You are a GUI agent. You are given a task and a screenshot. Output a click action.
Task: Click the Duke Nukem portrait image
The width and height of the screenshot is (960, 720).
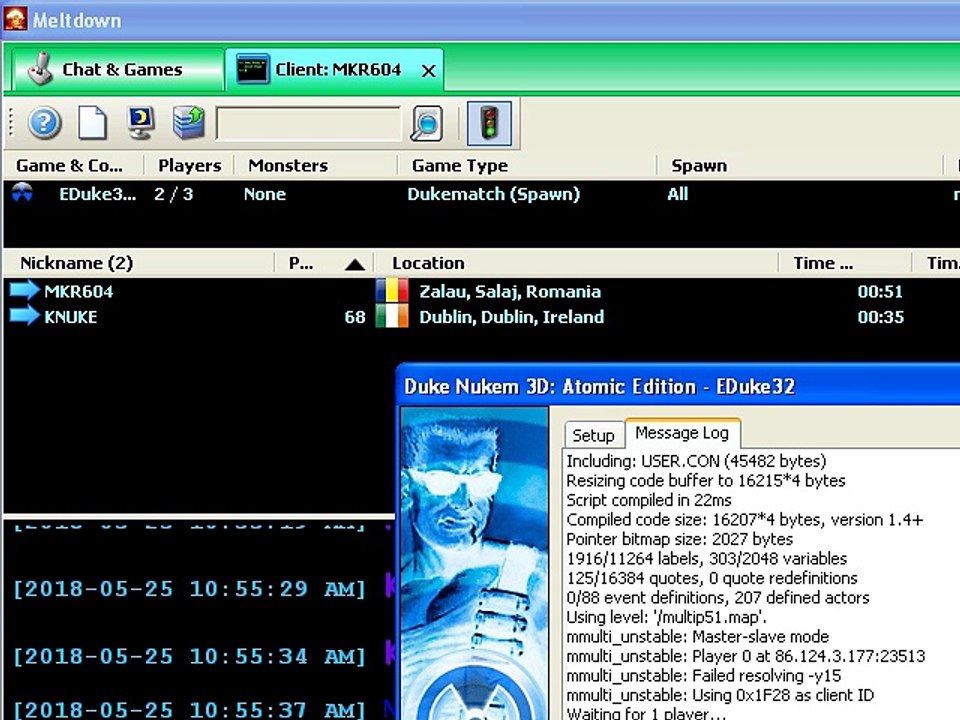click(x=474, y=563)
